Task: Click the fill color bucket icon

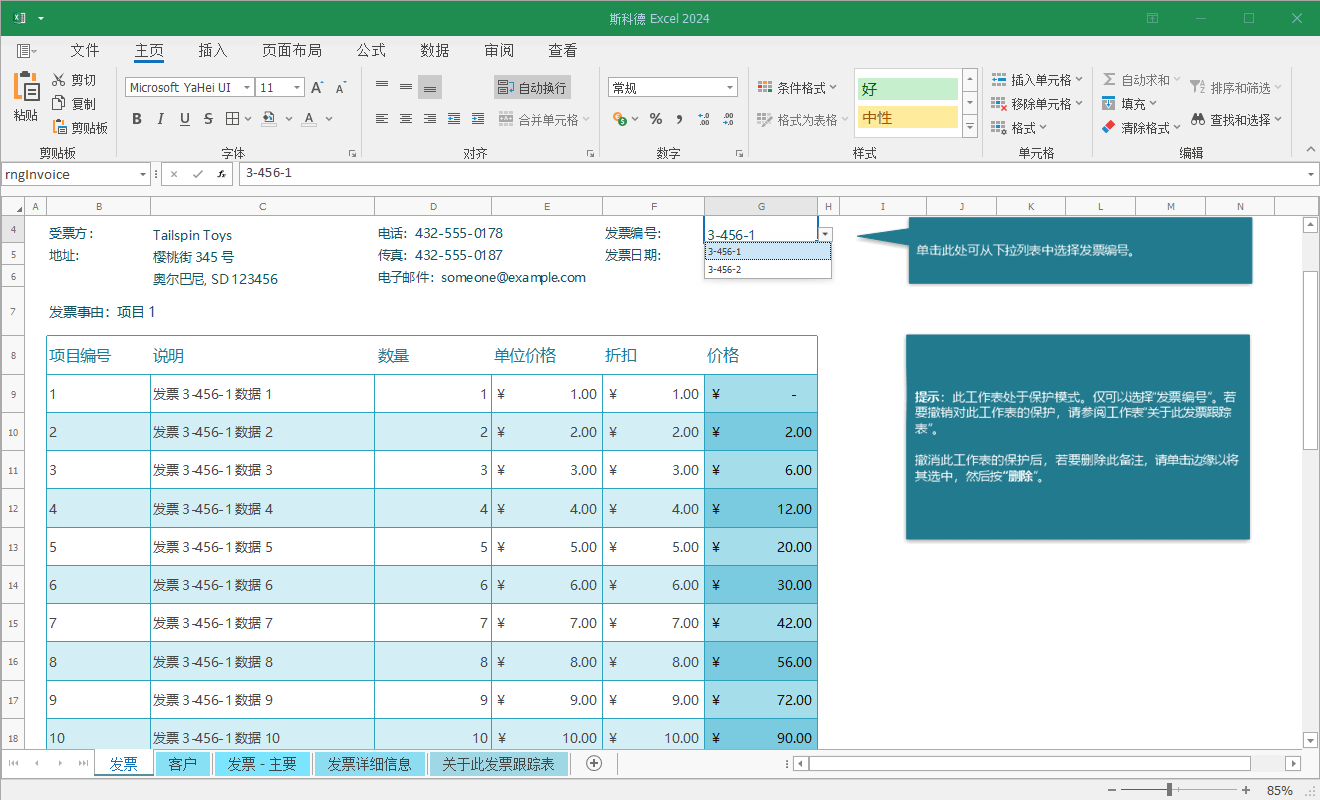Action: [x=268, y=119]
